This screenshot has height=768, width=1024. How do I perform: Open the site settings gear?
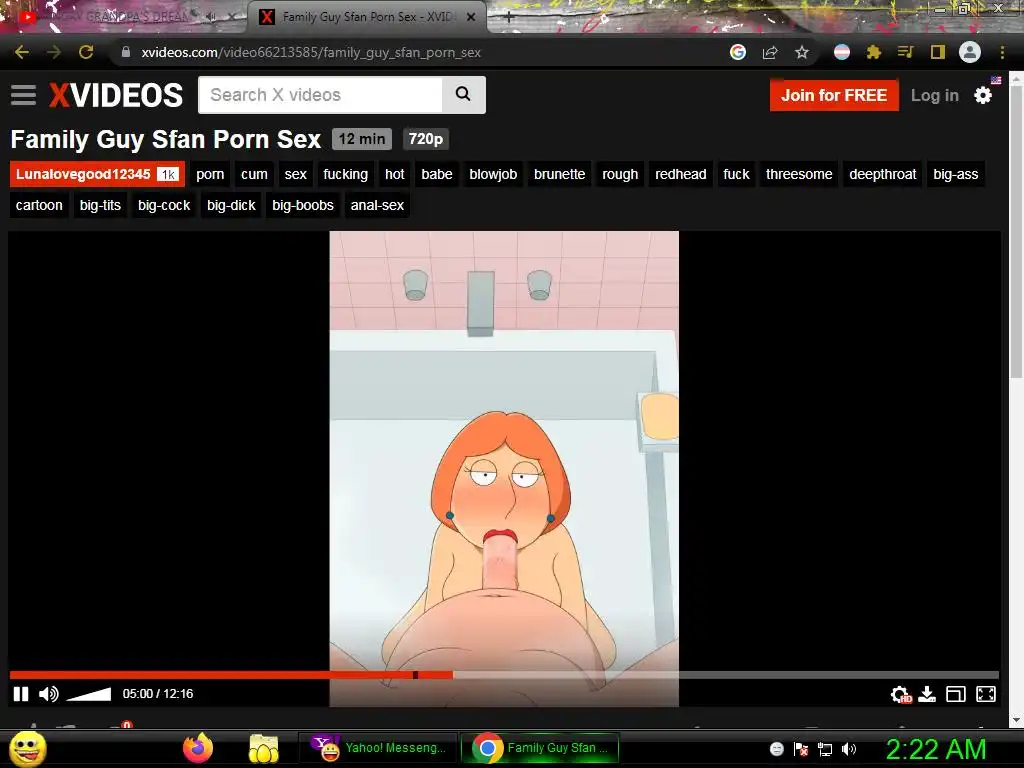[983, 96]
